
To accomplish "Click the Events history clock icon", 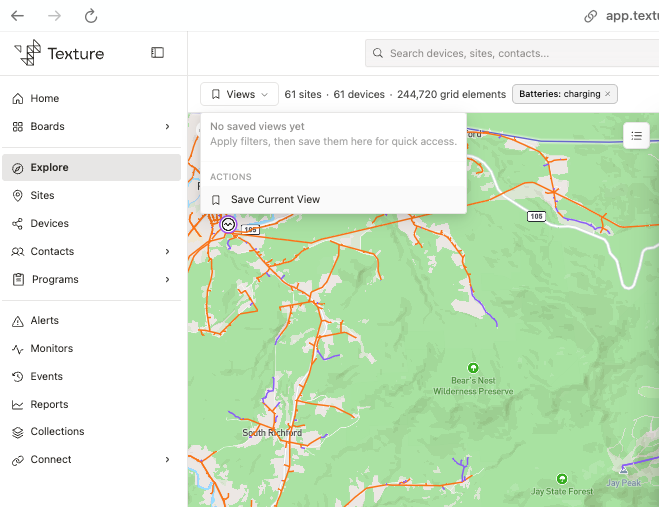I will pos(18,377).
